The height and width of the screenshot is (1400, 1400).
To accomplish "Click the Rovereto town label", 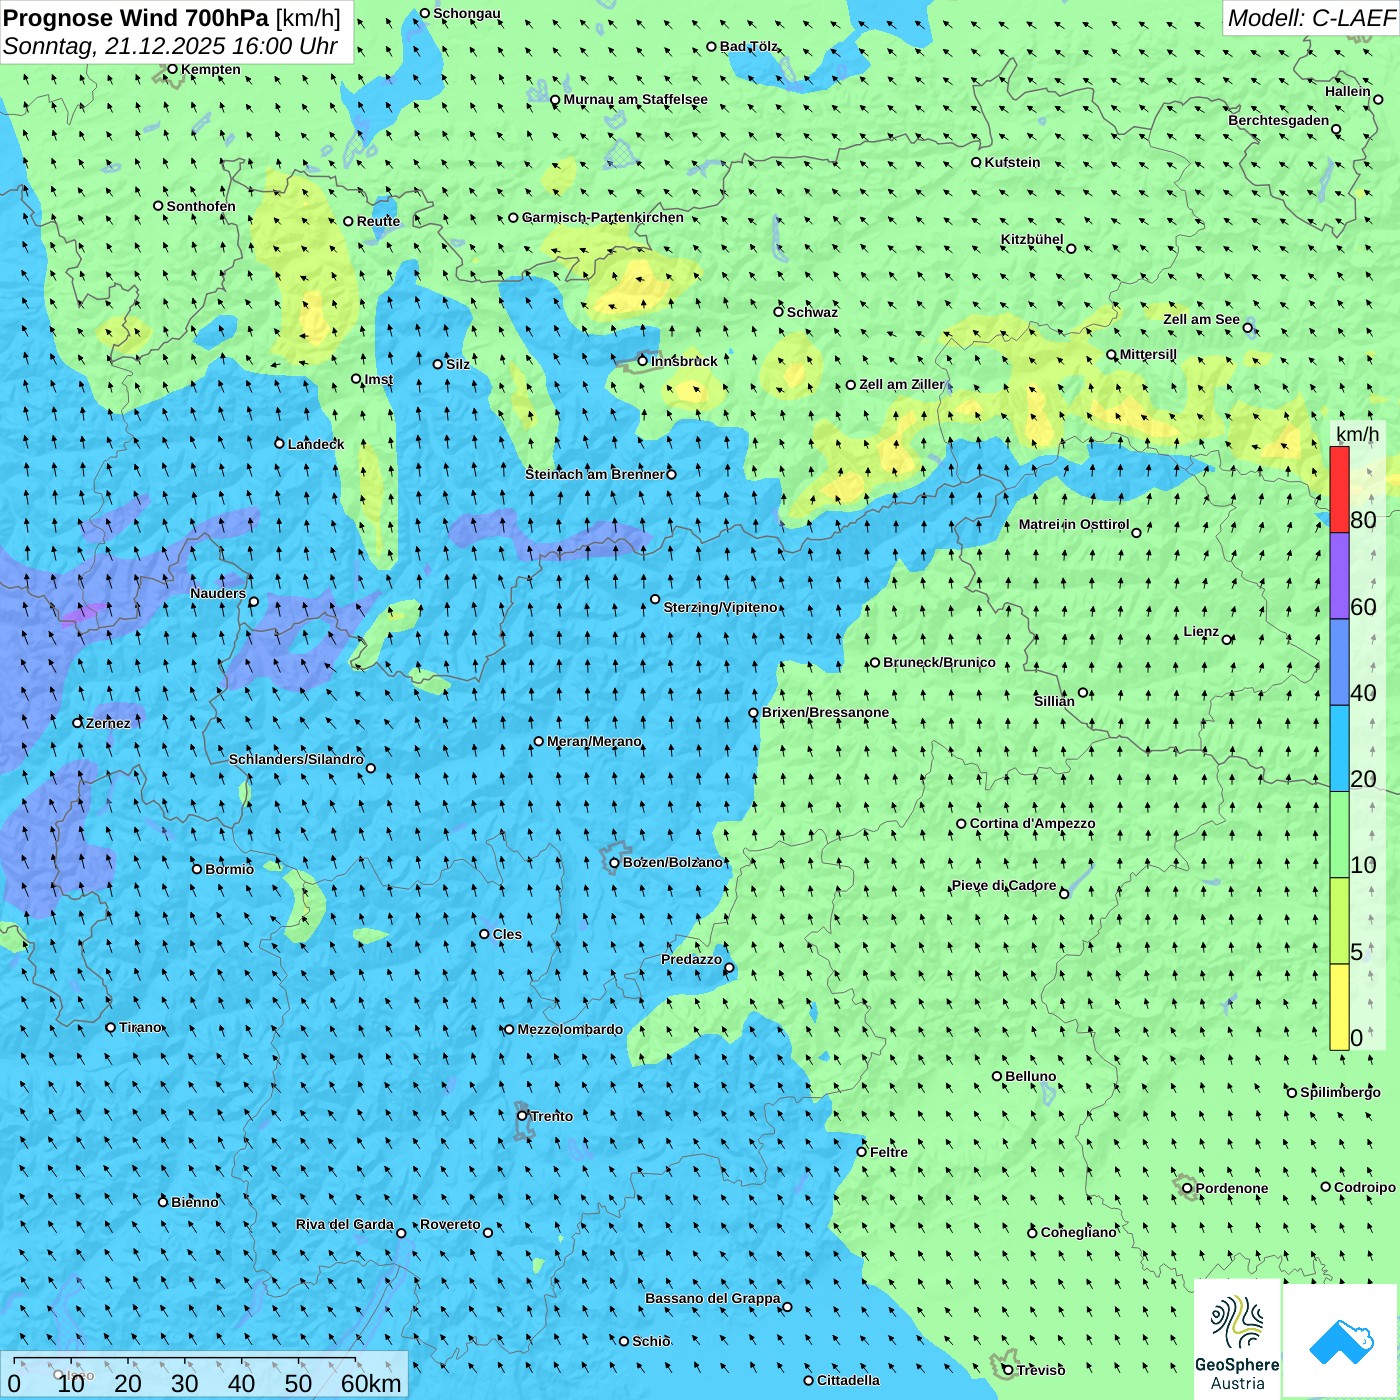I will point(450,1225).
